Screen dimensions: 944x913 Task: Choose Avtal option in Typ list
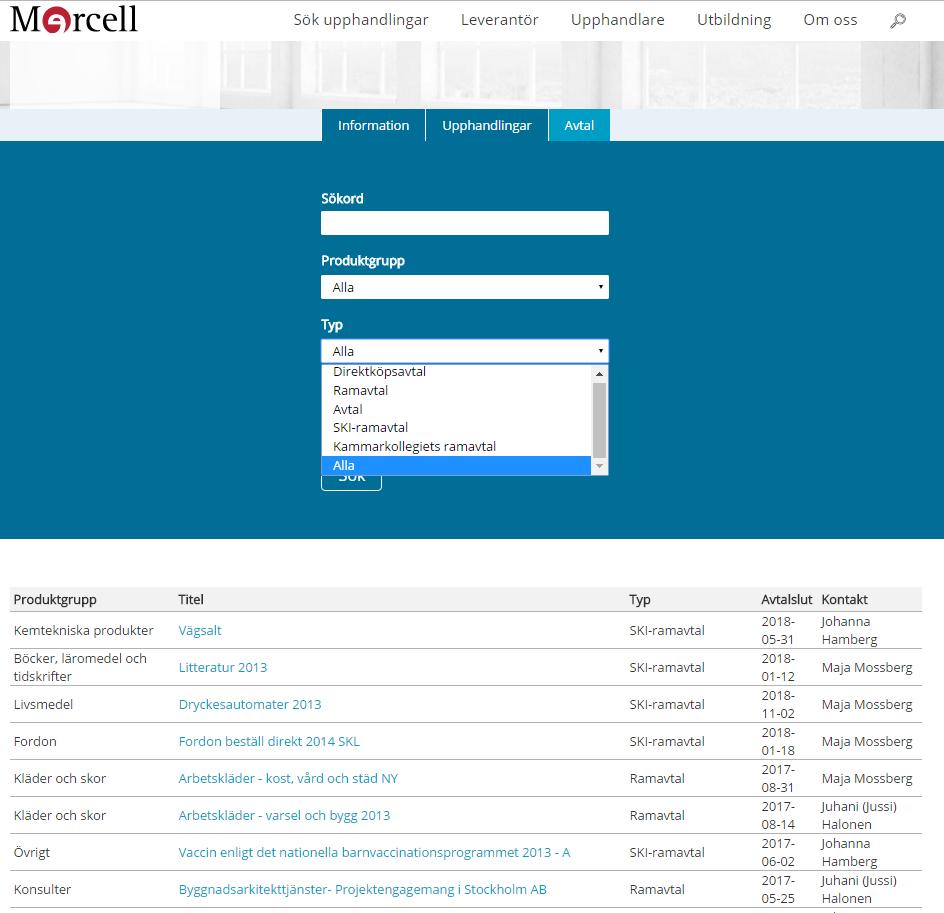pos(456,409)
